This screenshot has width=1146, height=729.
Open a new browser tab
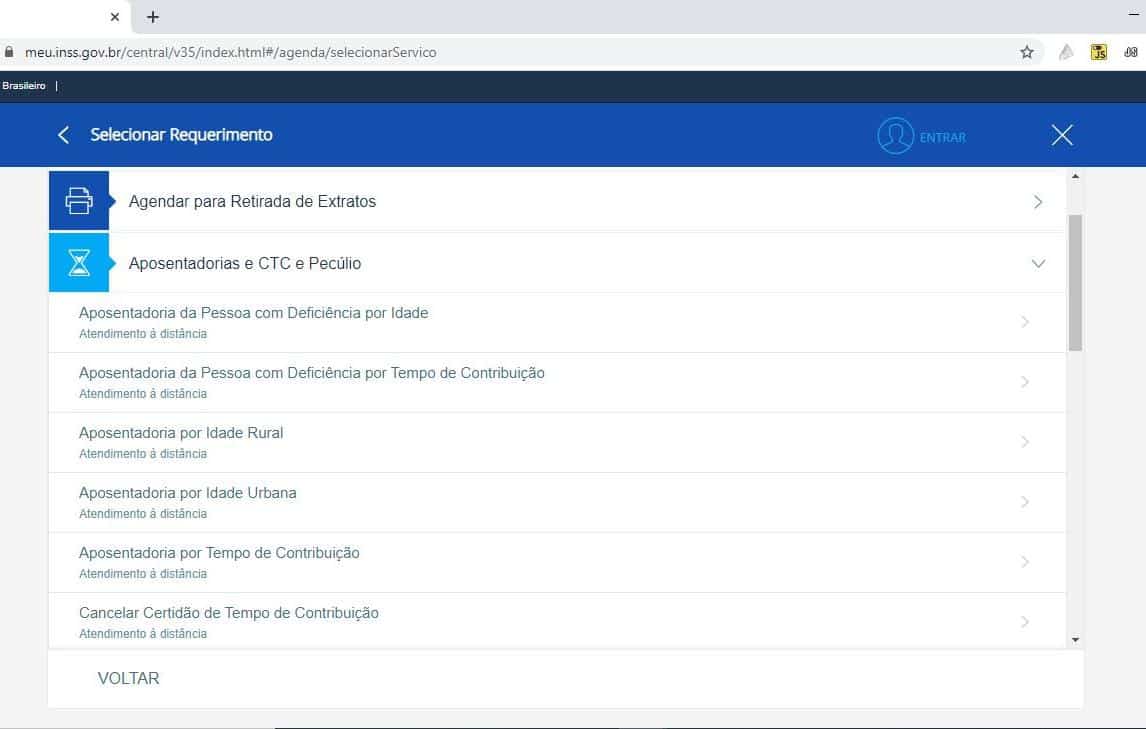pos(153,17)
